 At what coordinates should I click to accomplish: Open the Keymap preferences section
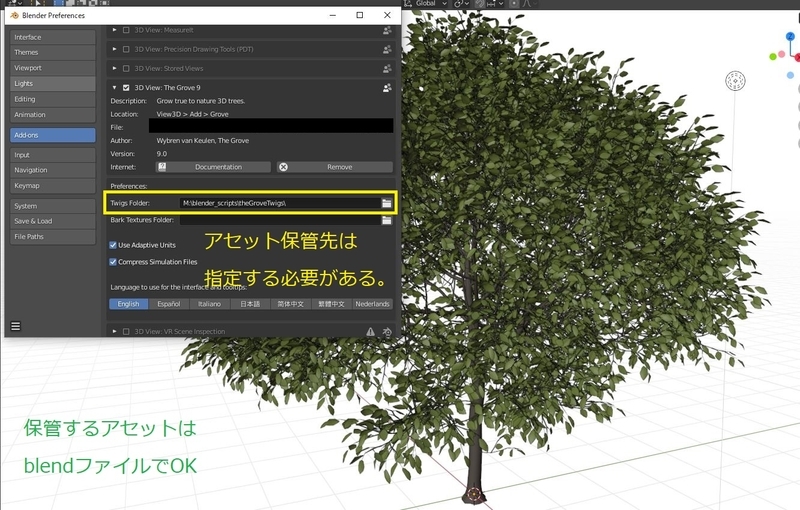tap(53, 186)
